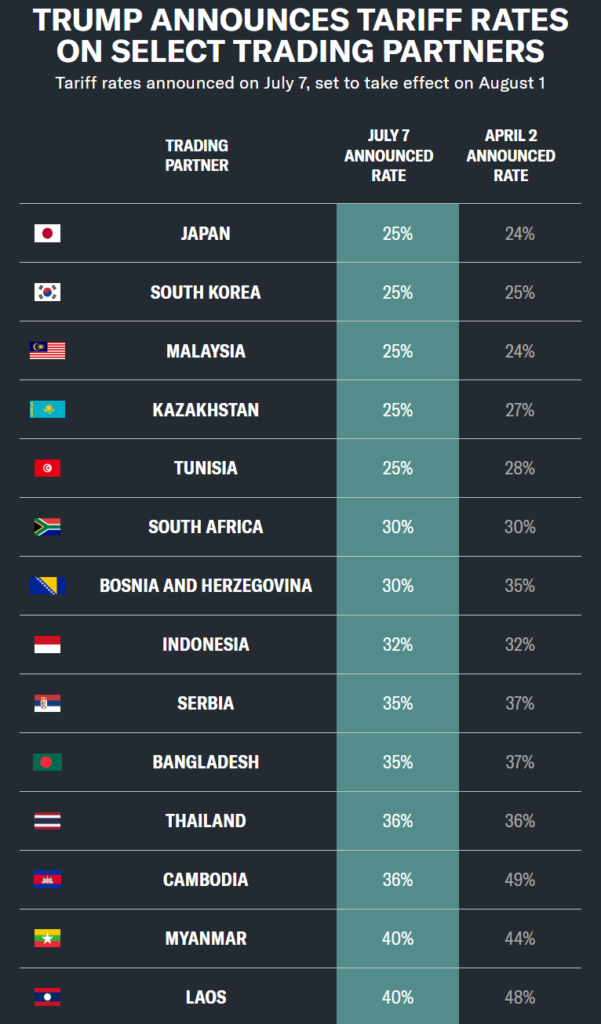The width and height of the screenshot is (601, 1024).
Task: Click the South Africa flag icon
Action: point(47,527)
